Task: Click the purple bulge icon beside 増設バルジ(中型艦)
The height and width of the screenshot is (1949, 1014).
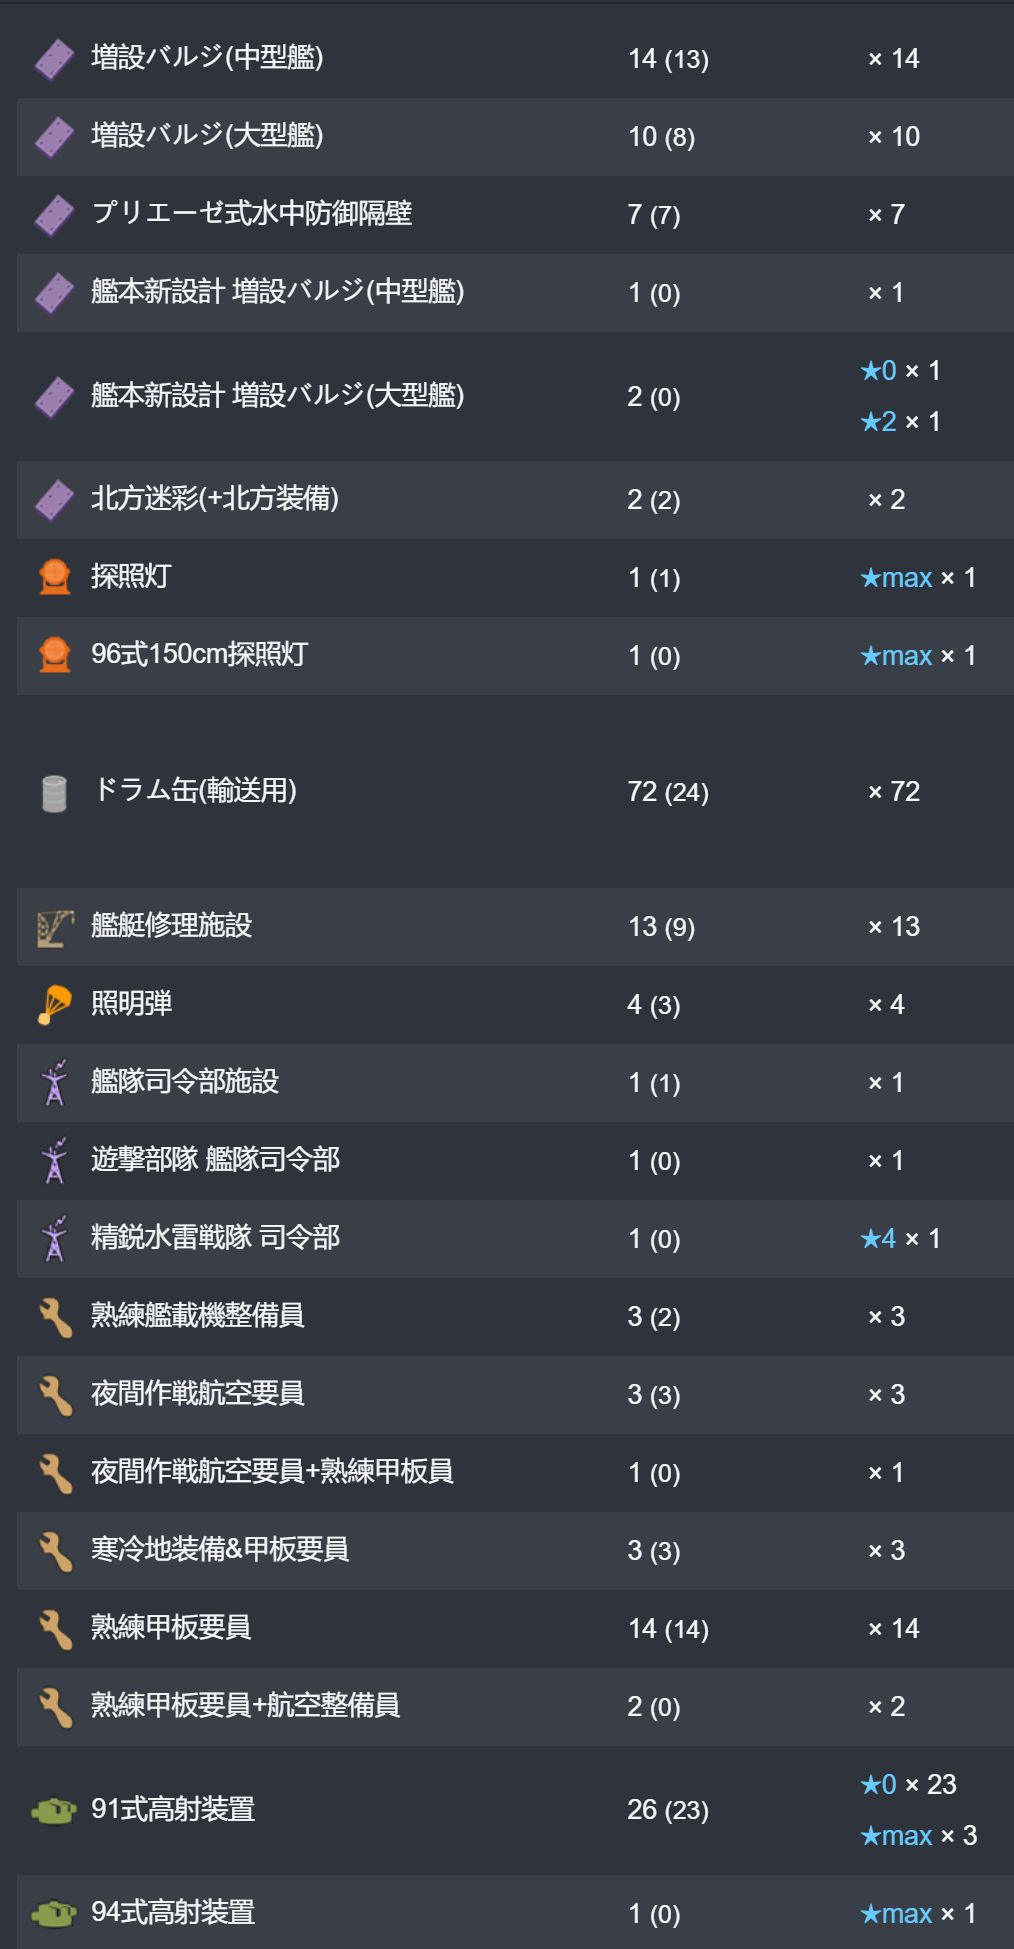Action: [x=54, y=59]
